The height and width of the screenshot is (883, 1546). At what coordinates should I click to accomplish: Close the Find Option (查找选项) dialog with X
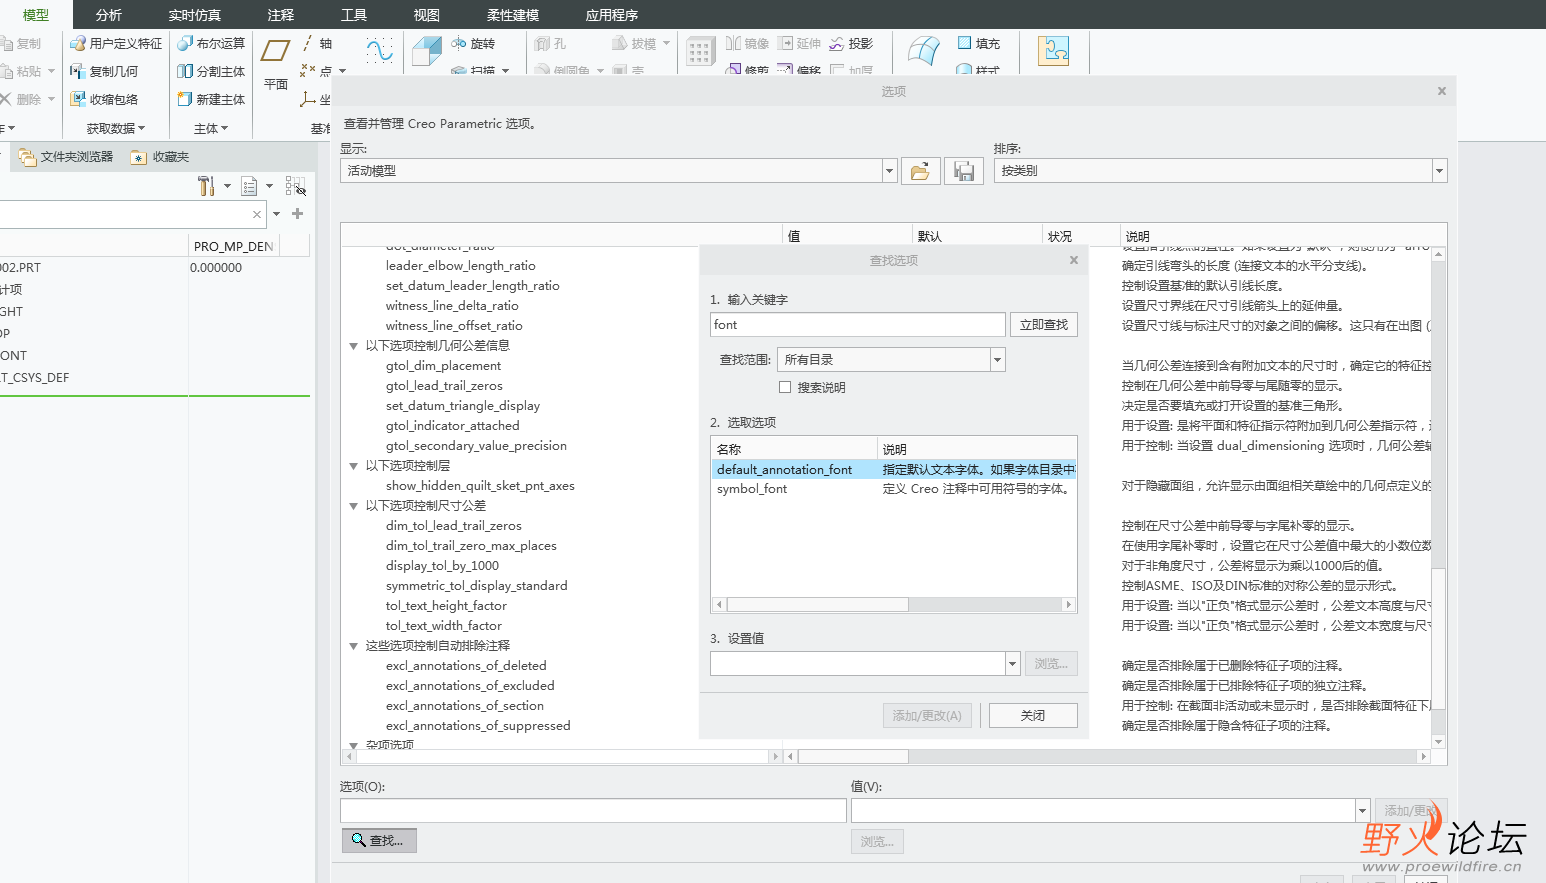(x=1074, y=260)
